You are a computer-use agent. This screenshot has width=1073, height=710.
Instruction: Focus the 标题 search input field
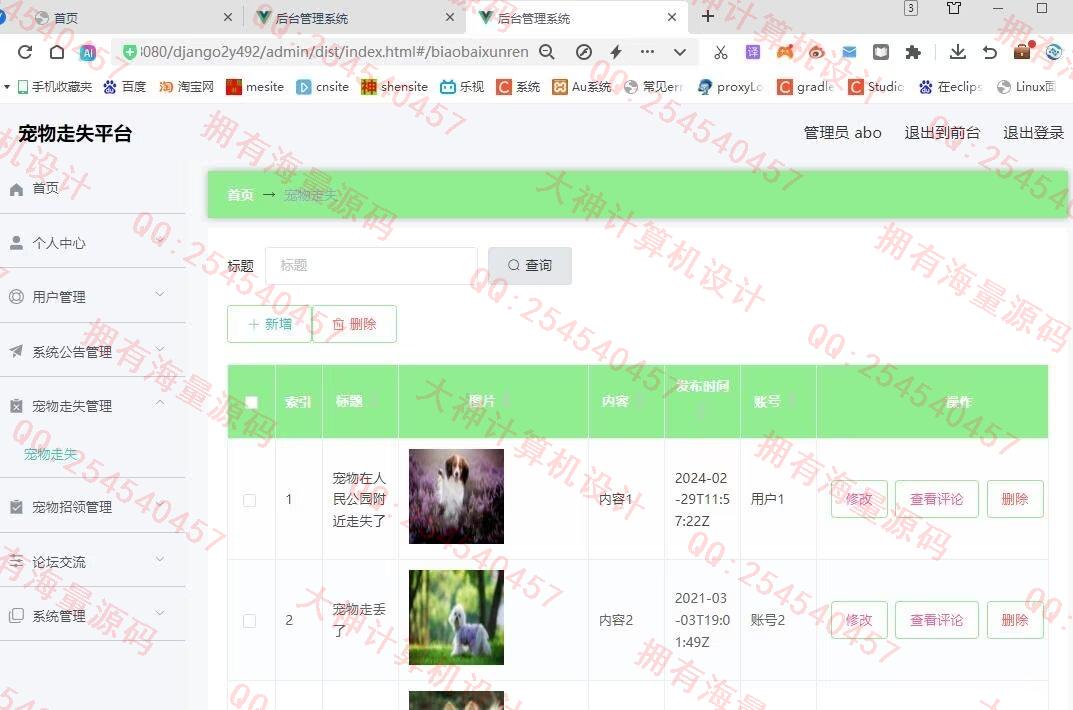[x=371, y=265]
